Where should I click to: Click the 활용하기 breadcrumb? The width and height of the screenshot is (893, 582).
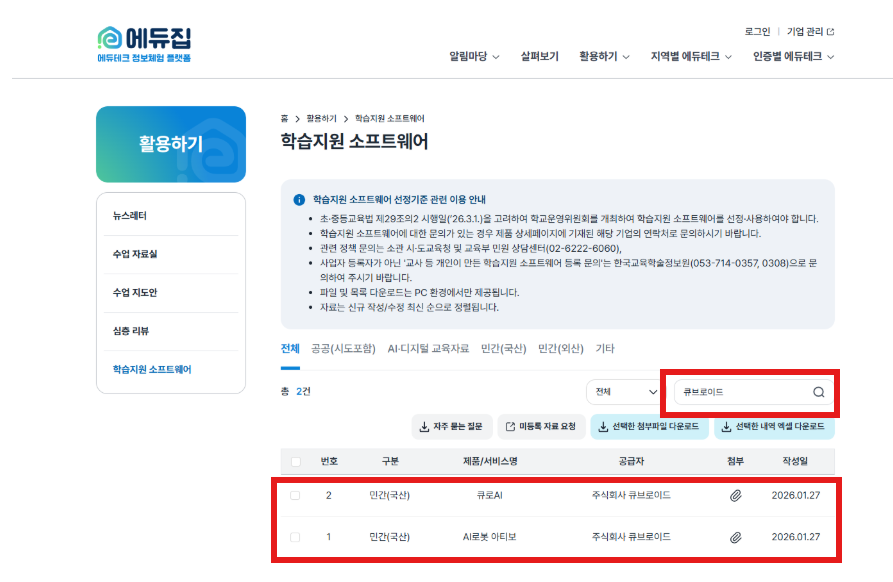pos(322,118)
